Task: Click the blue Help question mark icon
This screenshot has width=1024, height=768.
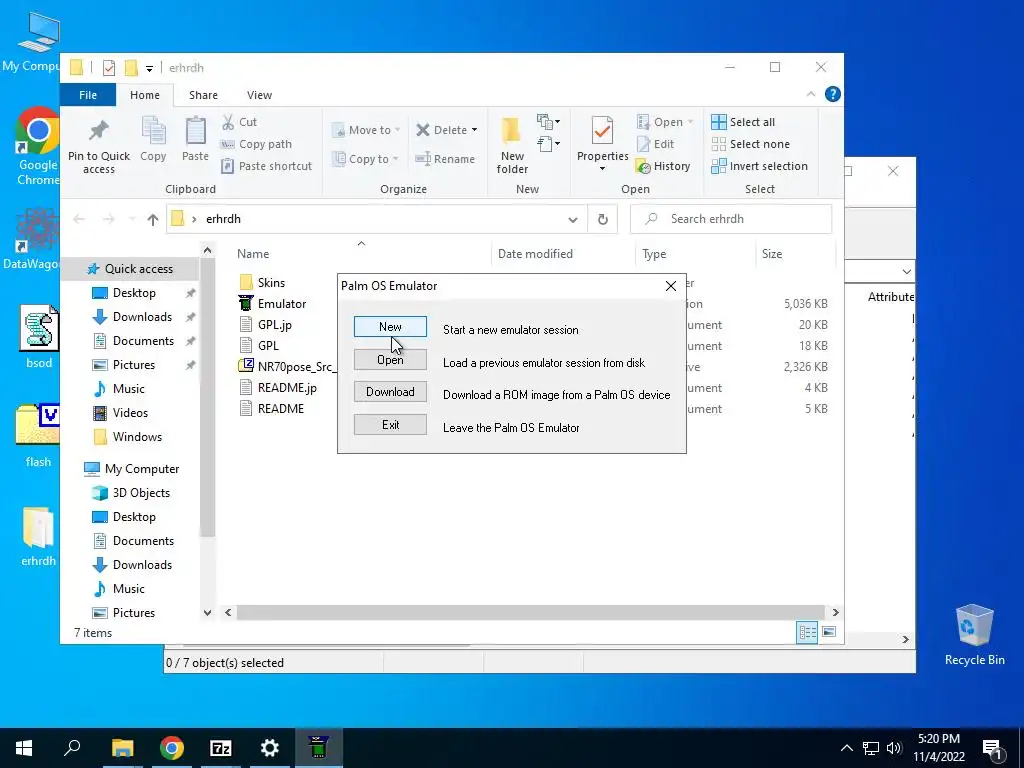Action: point(833,94)
